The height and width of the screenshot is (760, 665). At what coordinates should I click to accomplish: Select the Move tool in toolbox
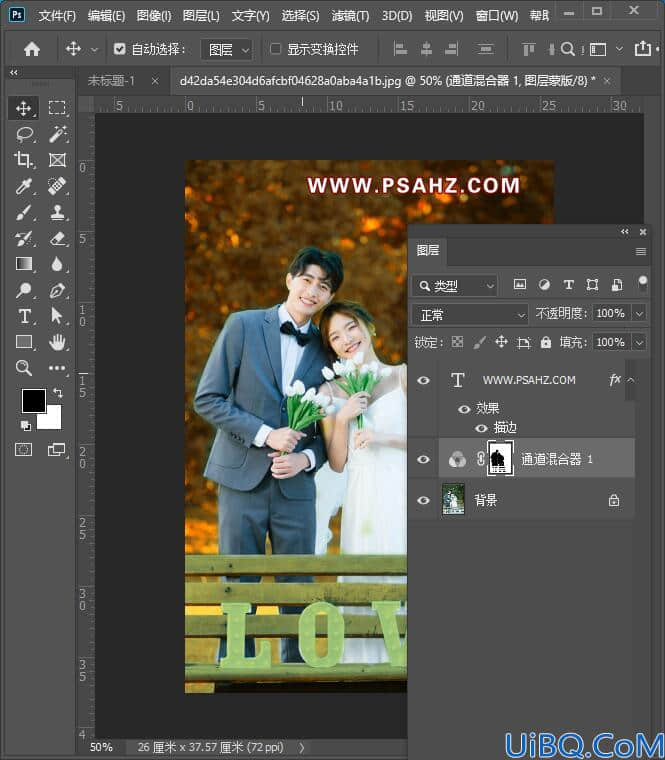tap(23, 108)
